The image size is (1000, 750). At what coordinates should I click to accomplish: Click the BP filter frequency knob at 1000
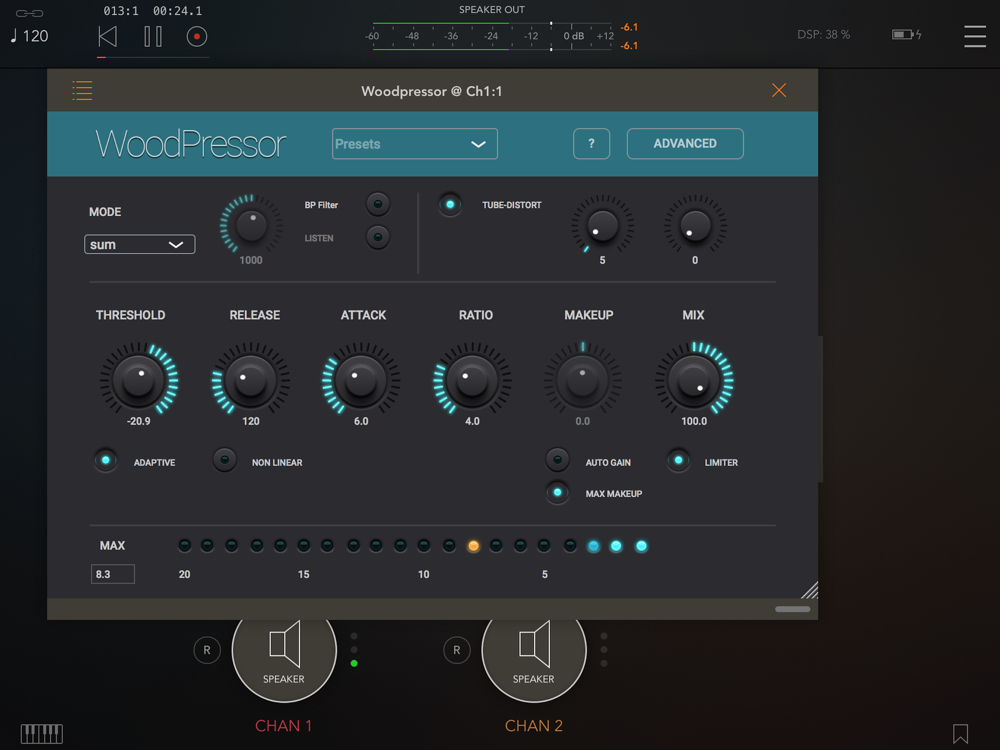click(251, 225)
